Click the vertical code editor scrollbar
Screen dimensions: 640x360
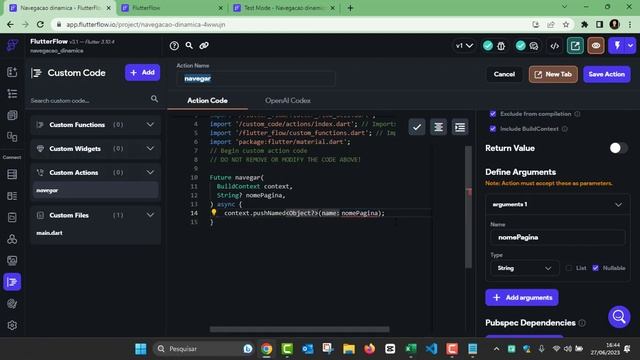(x=468, y=208)
